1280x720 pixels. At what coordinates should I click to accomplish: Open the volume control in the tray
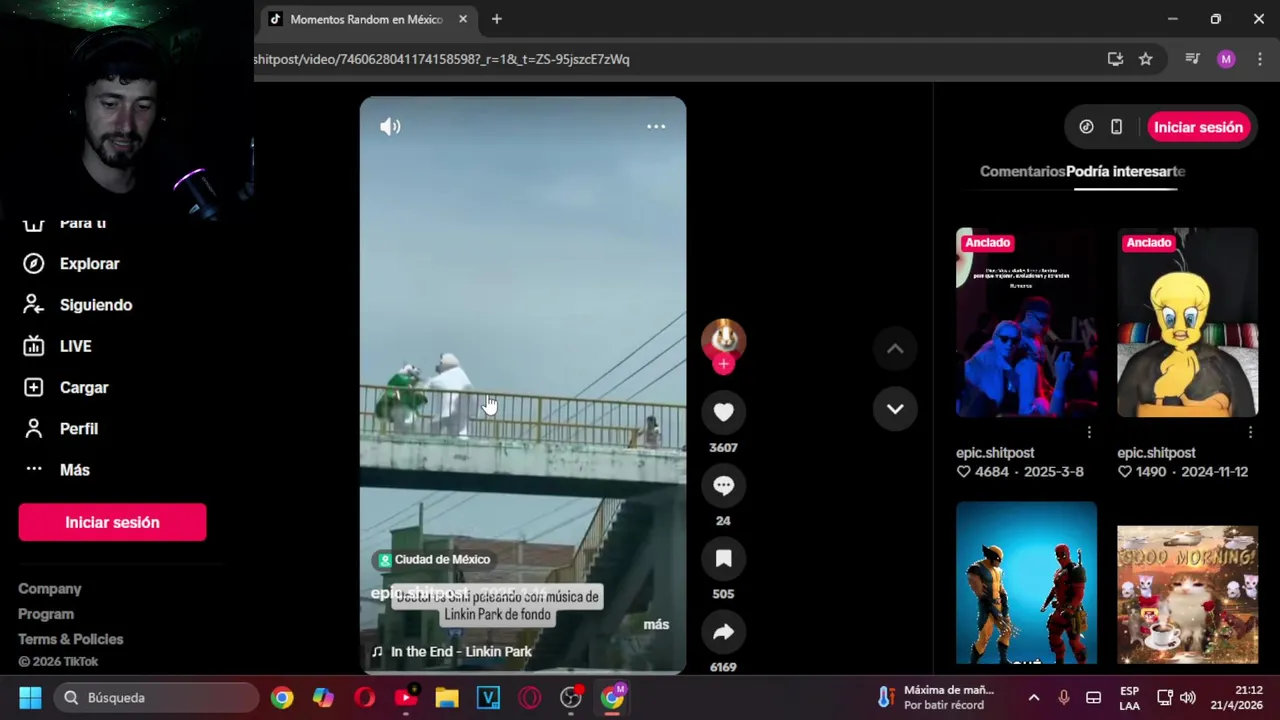coord(1188,698)
